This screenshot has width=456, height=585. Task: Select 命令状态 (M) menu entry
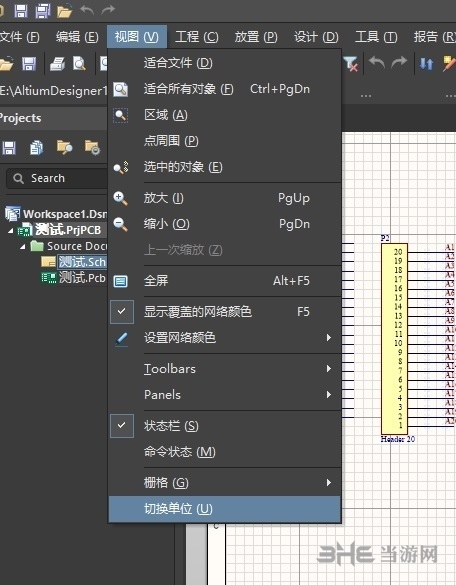click(x=225, y=452)
